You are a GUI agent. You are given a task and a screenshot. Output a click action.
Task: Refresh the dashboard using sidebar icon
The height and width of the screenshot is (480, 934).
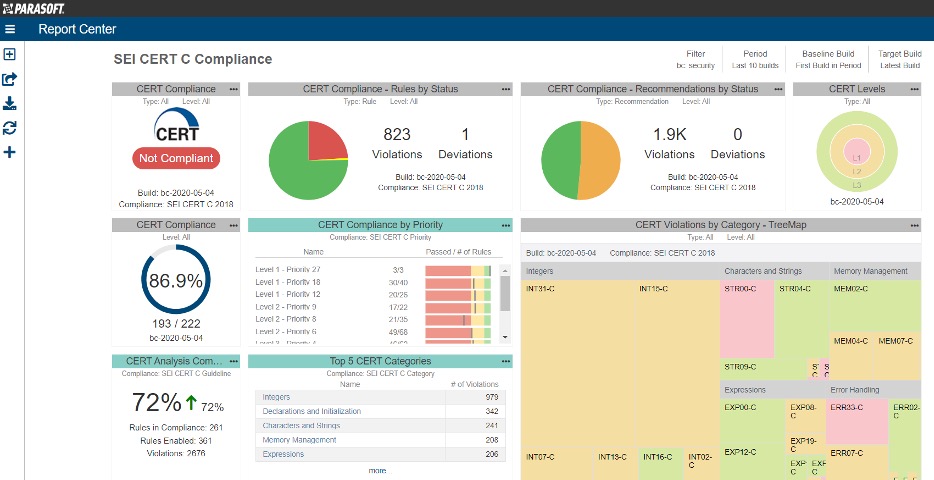[x=10, y=128]
